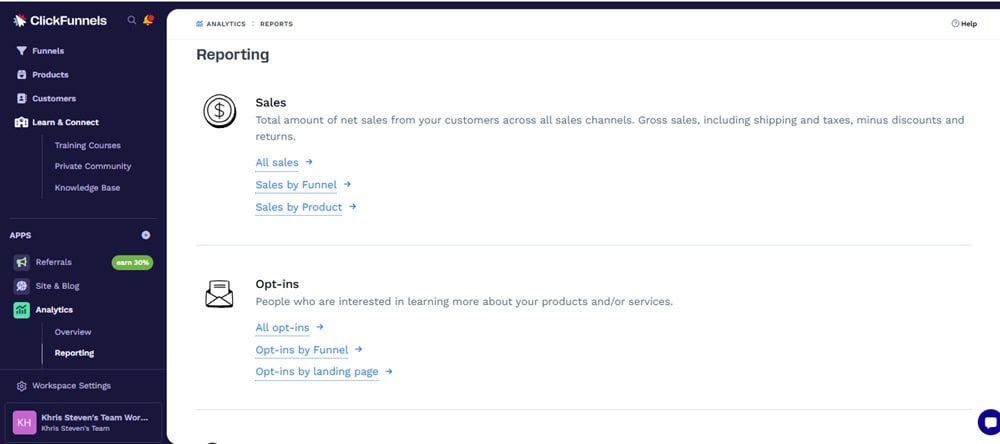Click the Products box icon
1000x444 pixels.
tap(22, 75)
